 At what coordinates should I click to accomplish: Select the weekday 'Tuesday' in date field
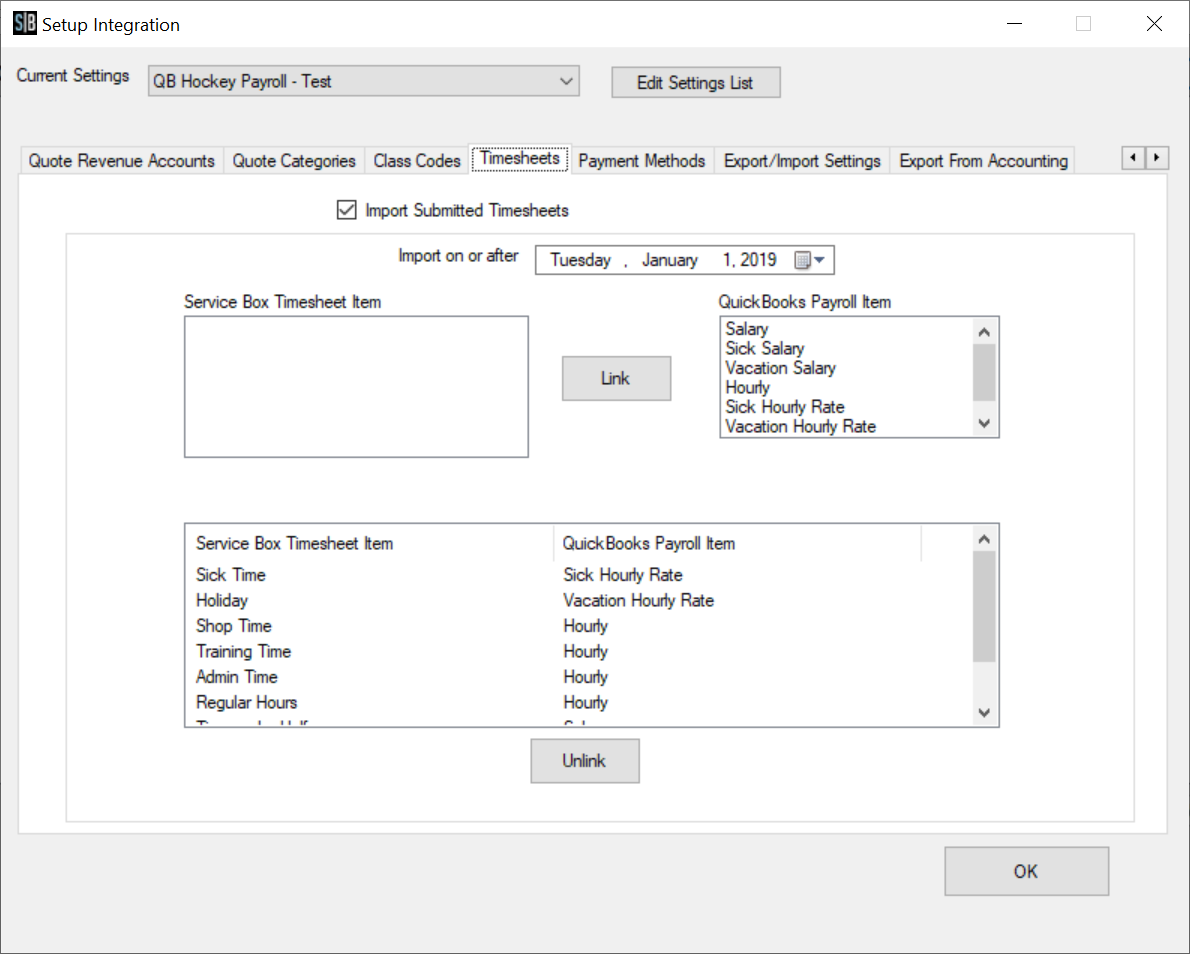pos(581,260)
